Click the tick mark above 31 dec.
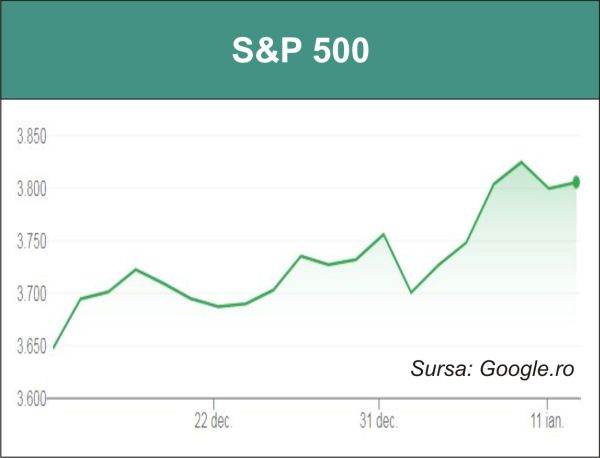Viewport: 600px width, 458px height. 379,404
